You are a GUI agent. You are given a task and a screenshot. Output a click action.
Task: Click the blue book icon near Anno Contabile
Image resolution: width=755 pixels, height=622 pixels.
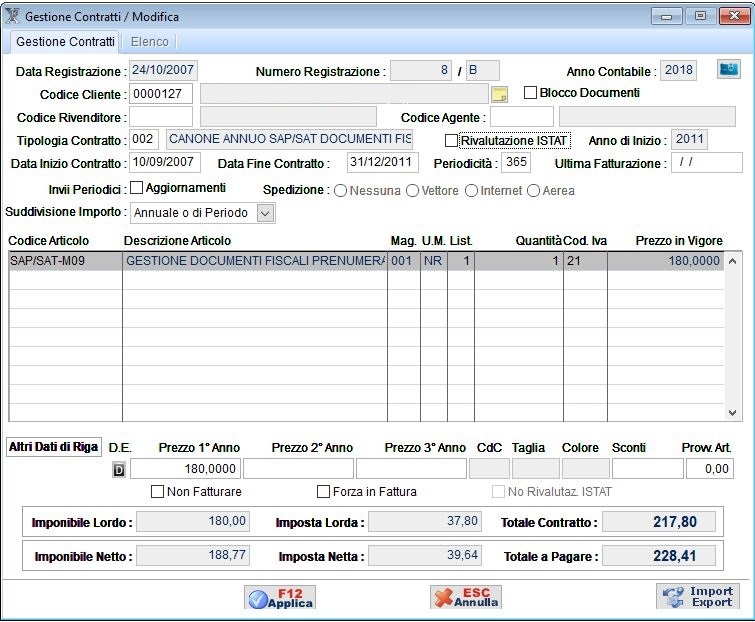[729, 69]
